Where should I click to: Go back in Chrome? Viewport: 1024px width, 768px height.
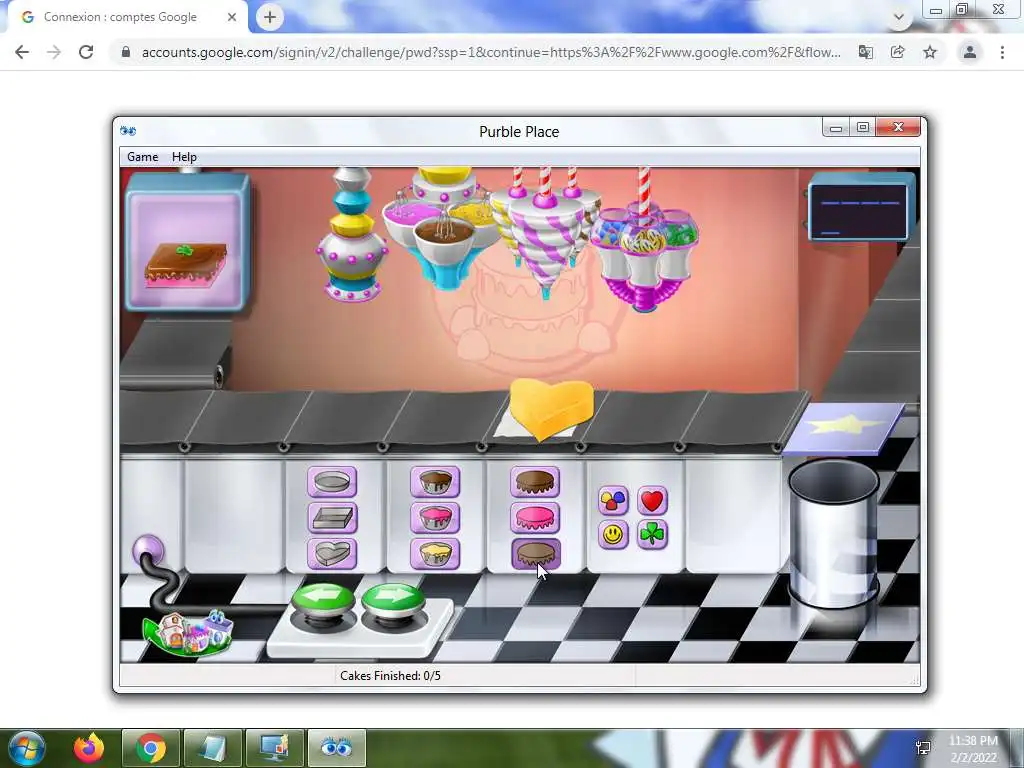point(22,52)
